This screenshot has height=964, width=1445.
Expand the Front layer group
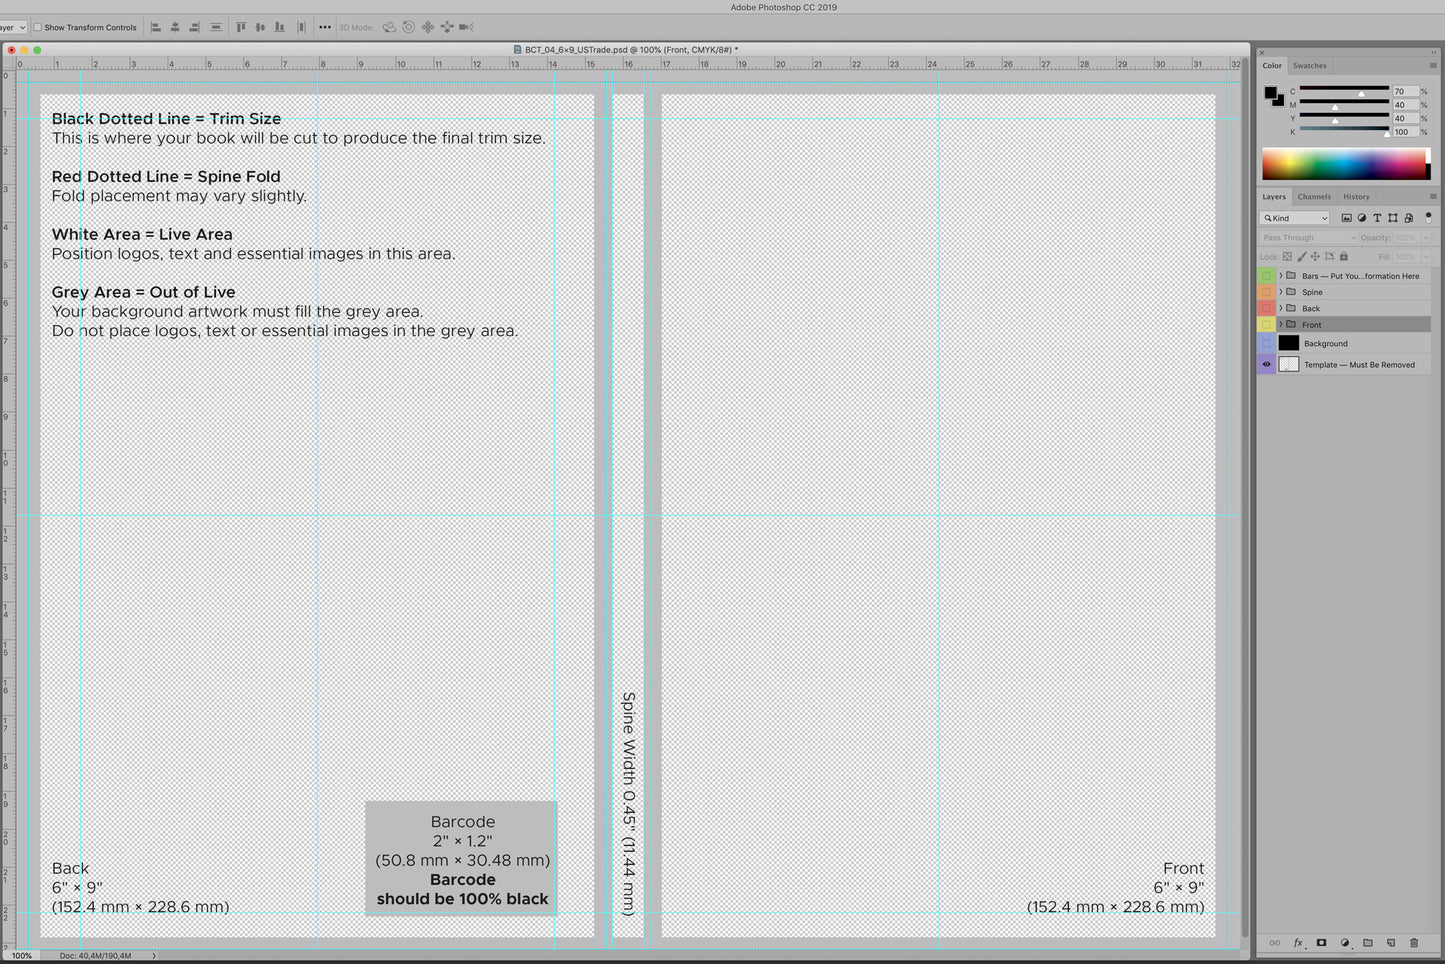(x=1281, y=325)
